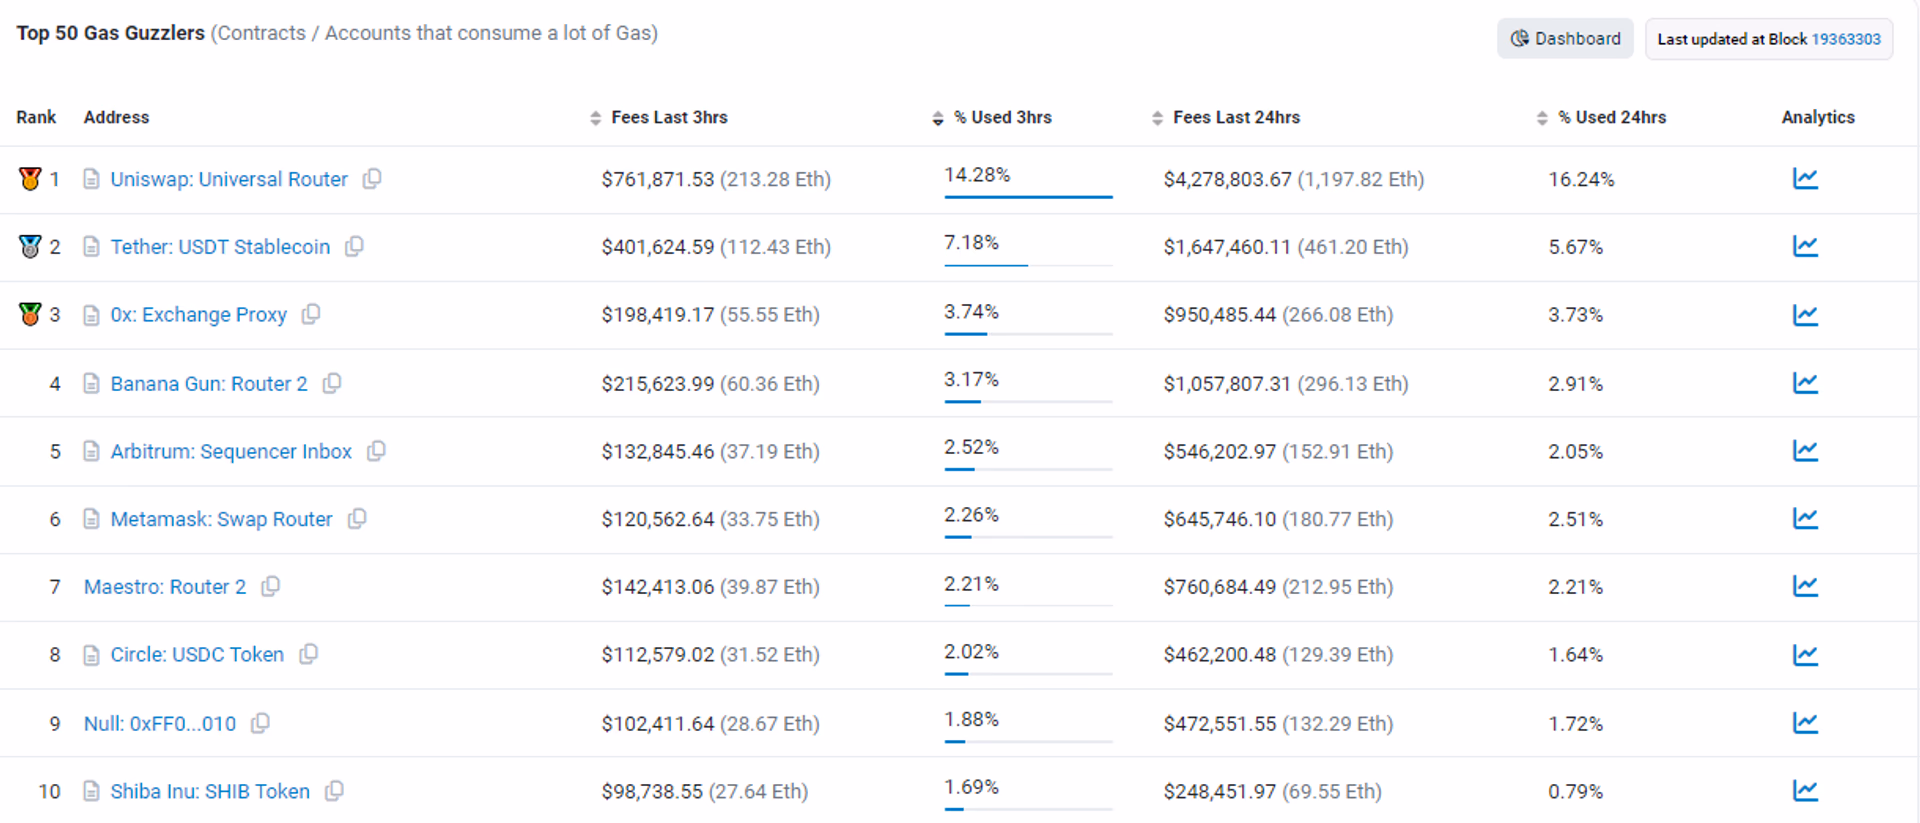Screen dimensions: 1920x823
Task: Open Maestro: Router 2 address page
Action: [165, 587]
